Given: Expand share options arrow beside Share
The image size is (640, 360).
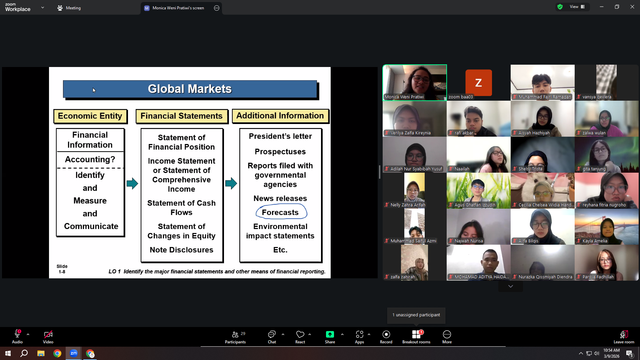Looking at the screenshot, I should tap(342, 334).
